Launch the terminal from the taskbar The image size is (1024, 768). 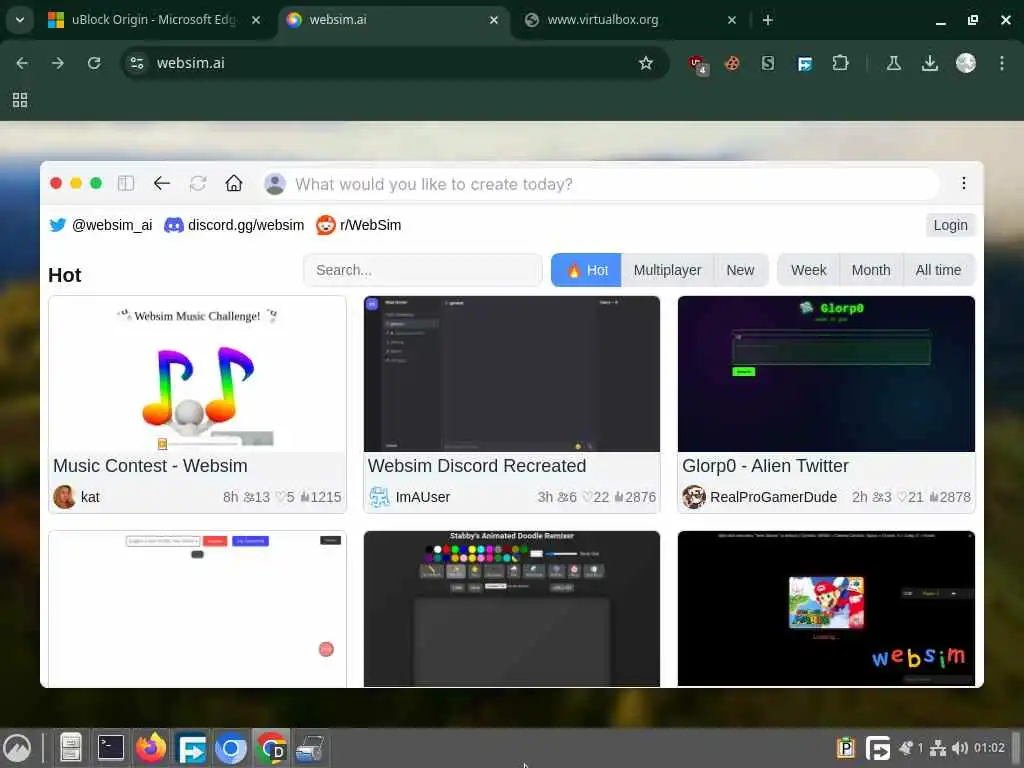coord(110,748)
